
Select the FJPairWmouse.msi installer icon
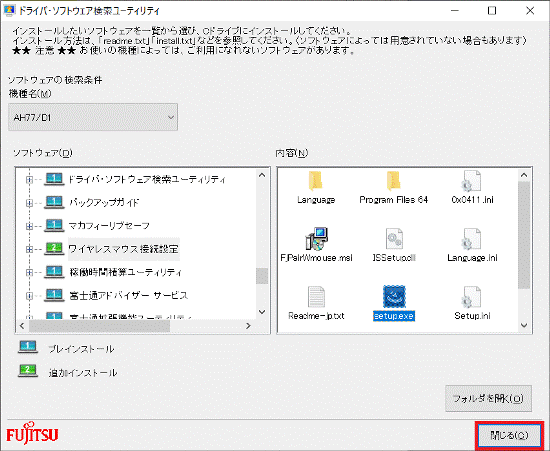point(316,239)
